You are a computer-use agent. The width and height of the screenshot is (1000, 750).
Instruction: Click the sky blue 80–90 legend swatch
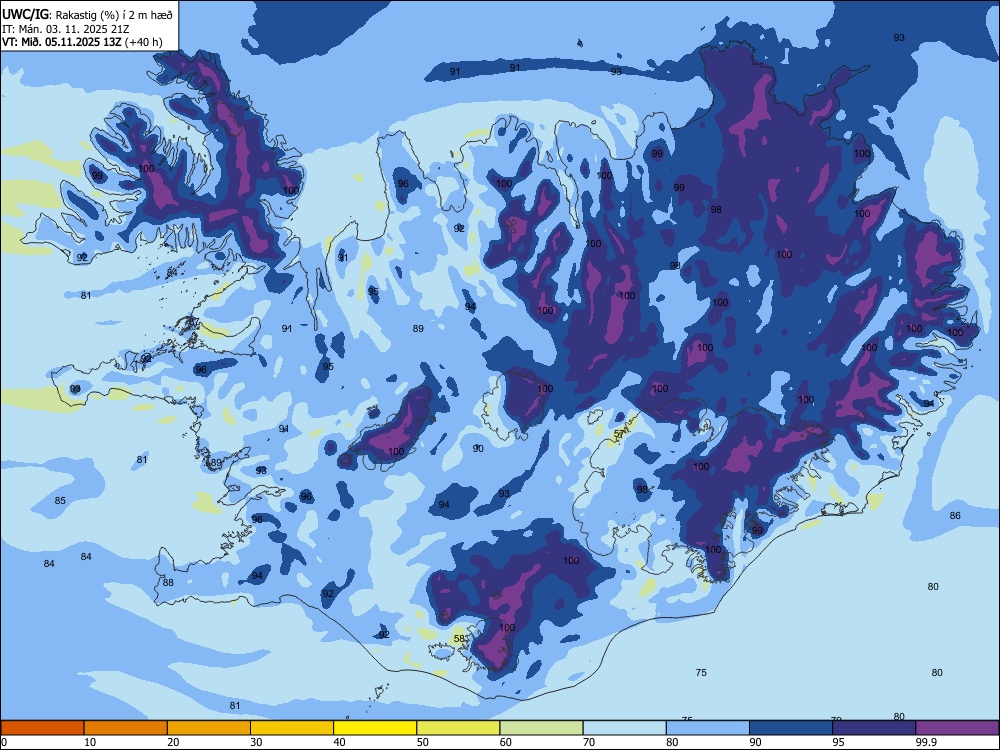click(x=708, y=728)
